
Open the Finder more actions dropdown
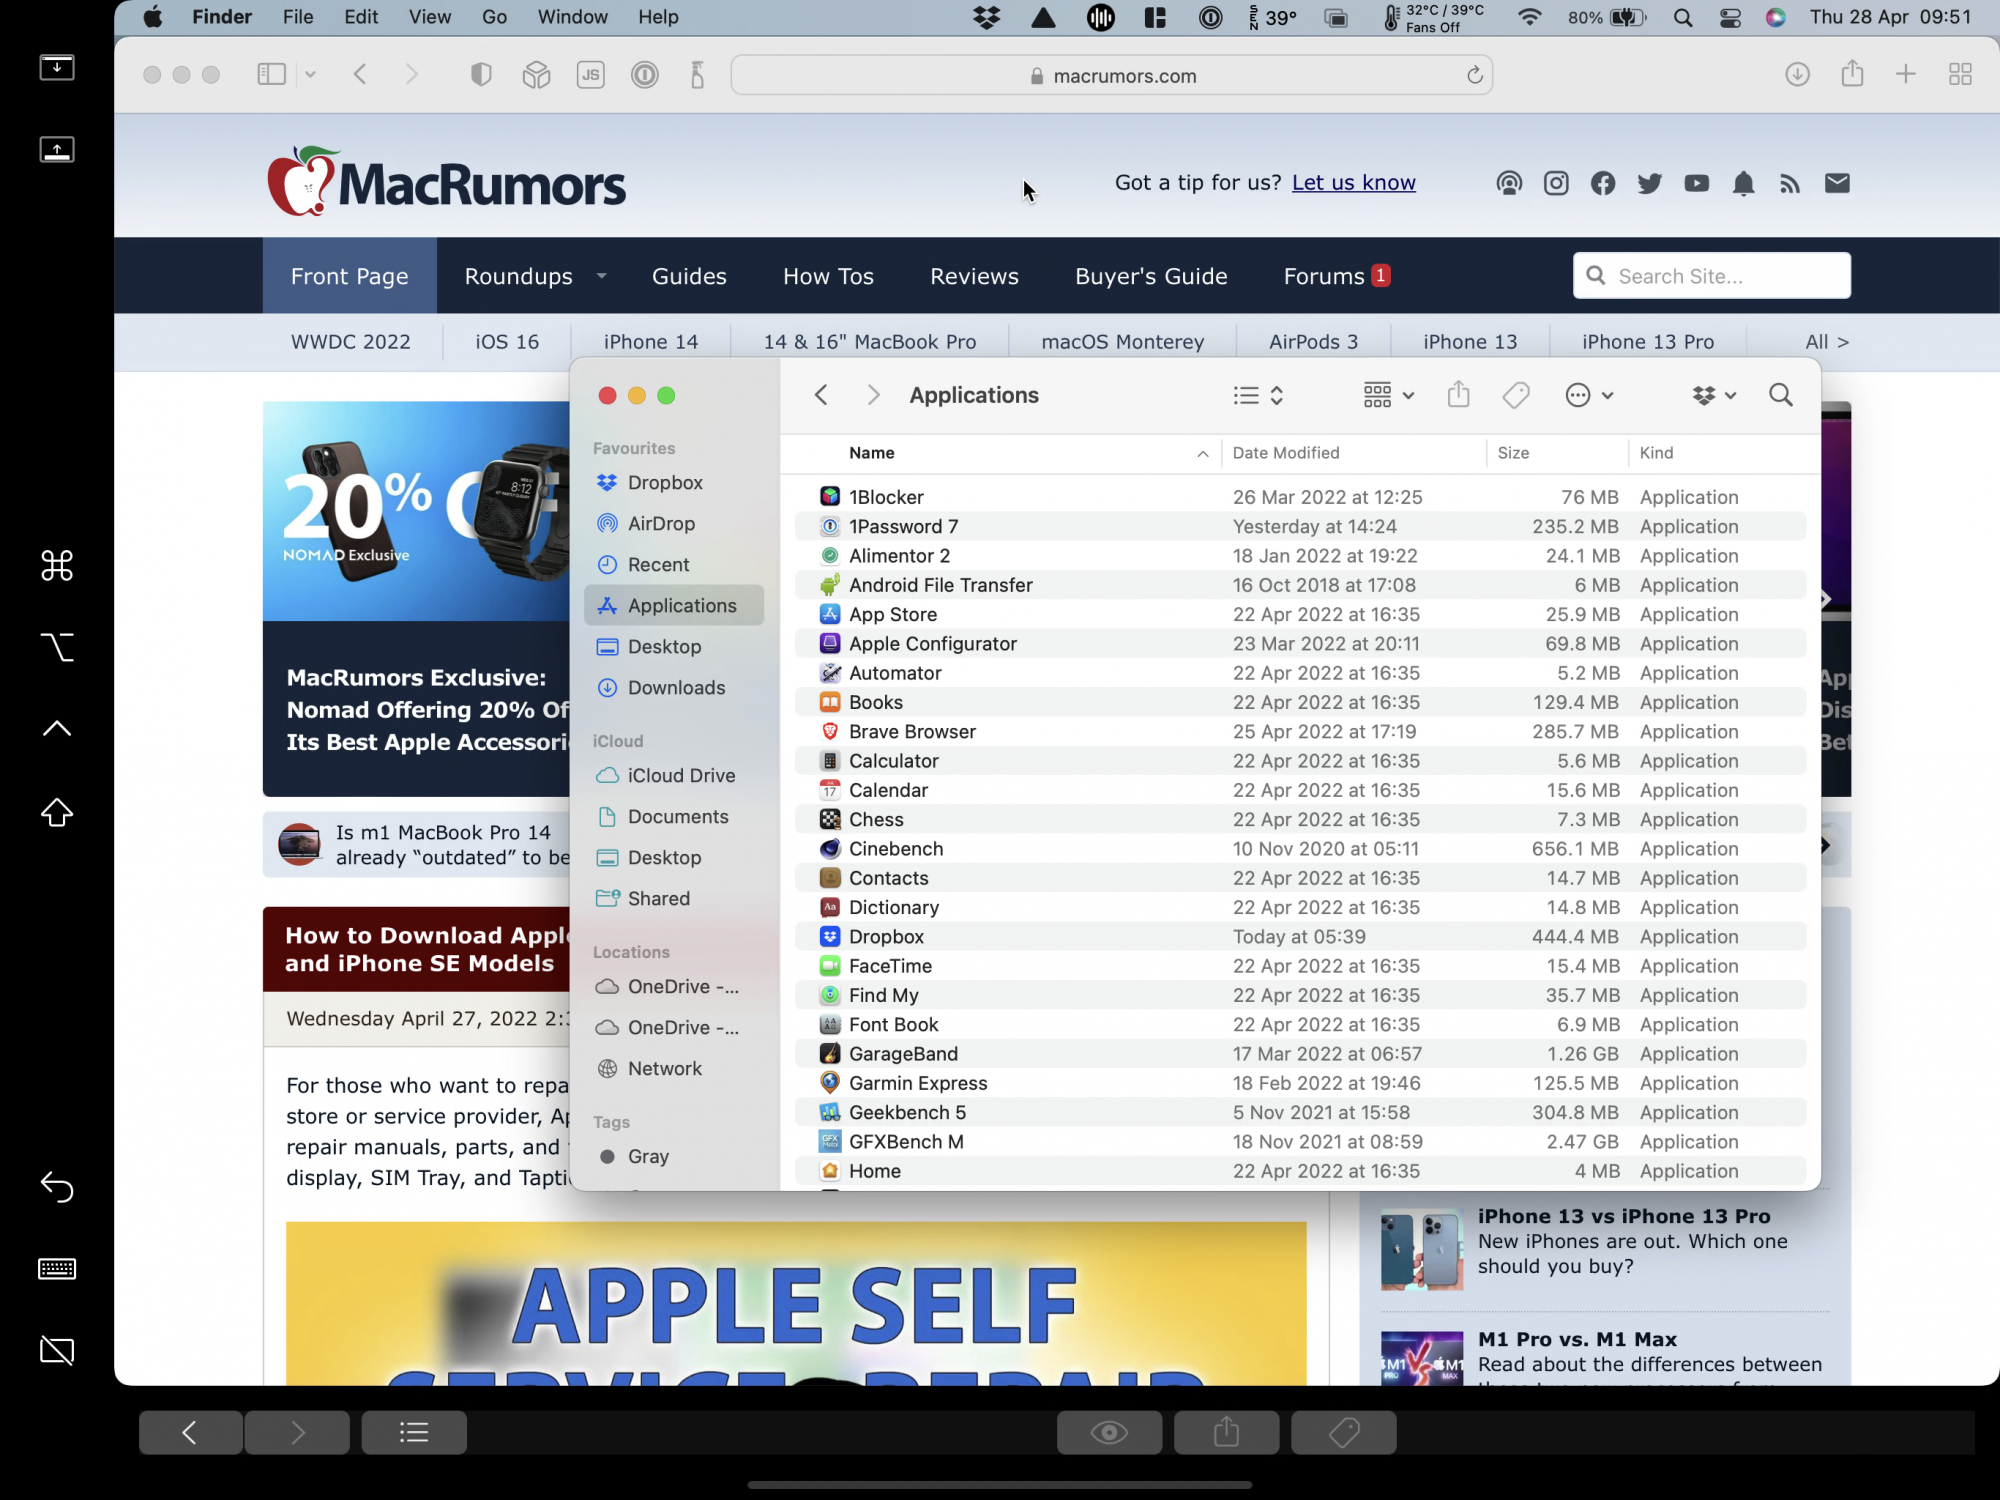1589,395
